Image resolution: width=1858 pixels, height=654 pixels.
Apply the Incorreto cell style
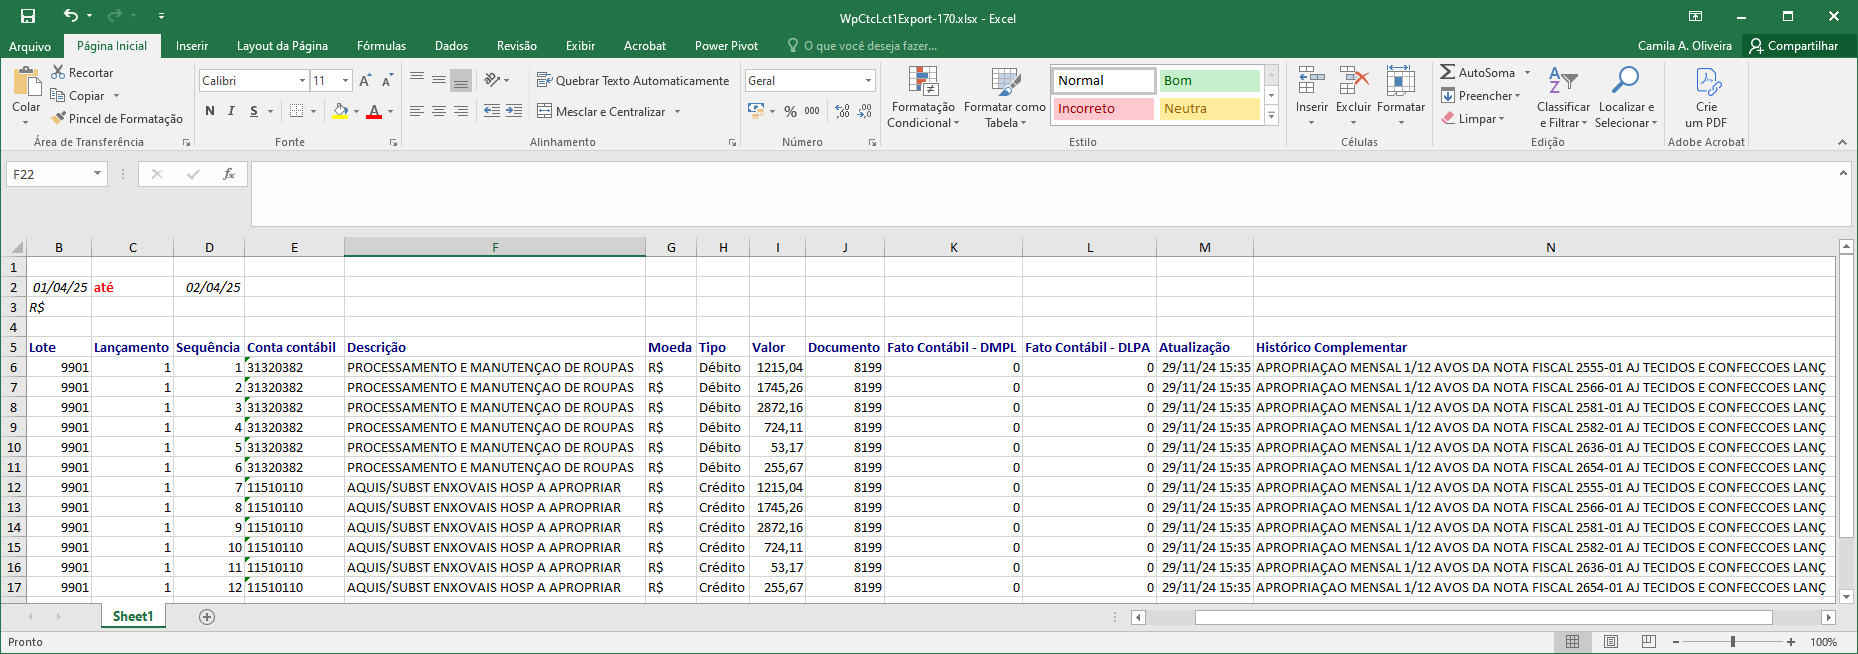(x=1104, y=108)
